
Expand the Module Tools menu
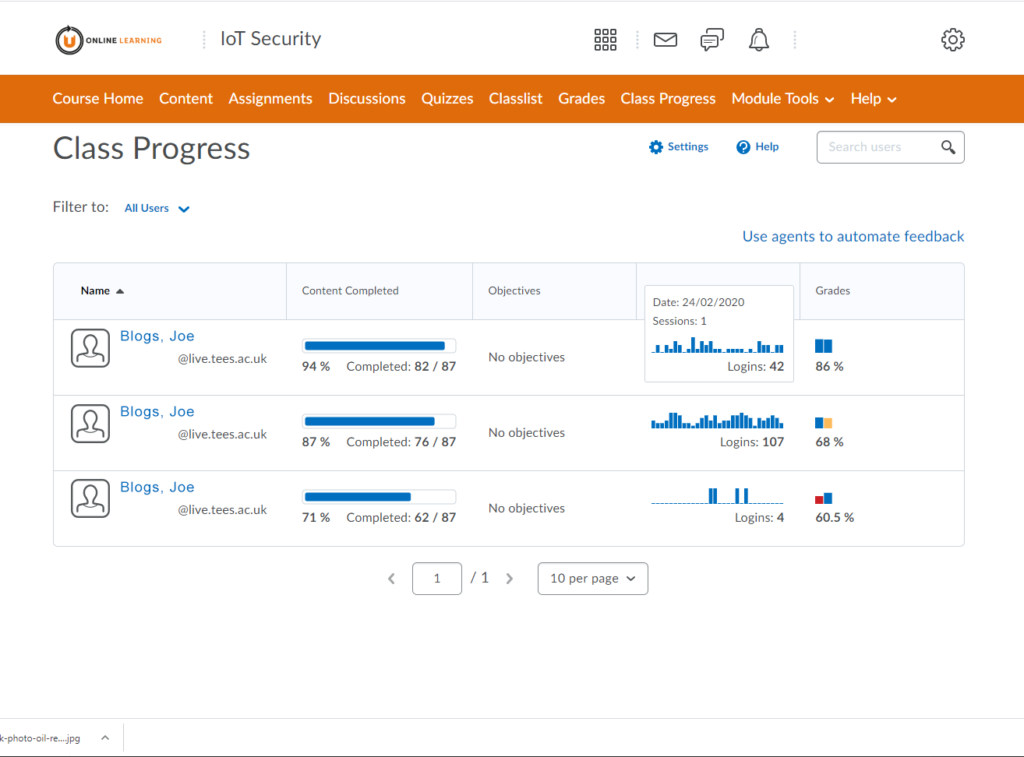coord(782,98)
